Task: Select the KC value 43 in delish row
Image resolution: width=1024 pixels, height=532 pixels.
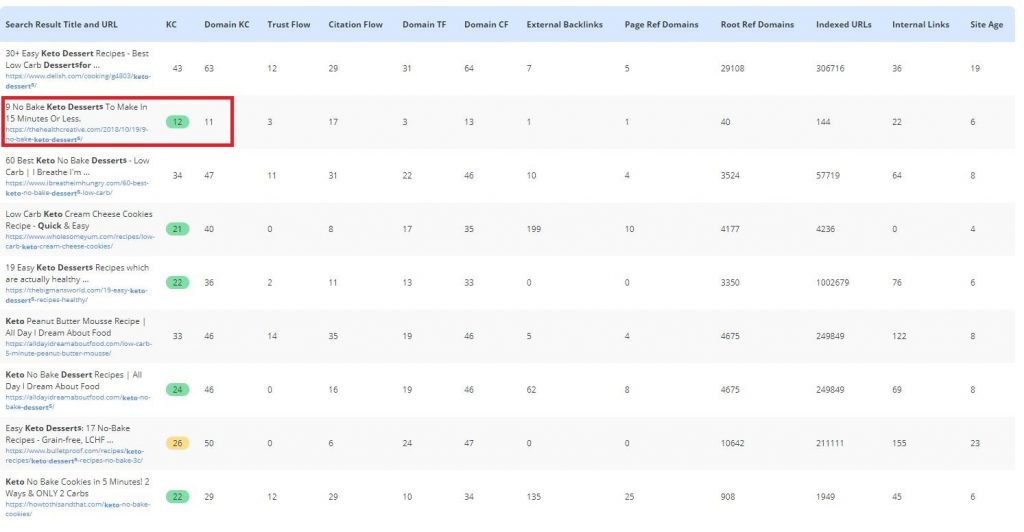Action: click(x=177, y=68)
